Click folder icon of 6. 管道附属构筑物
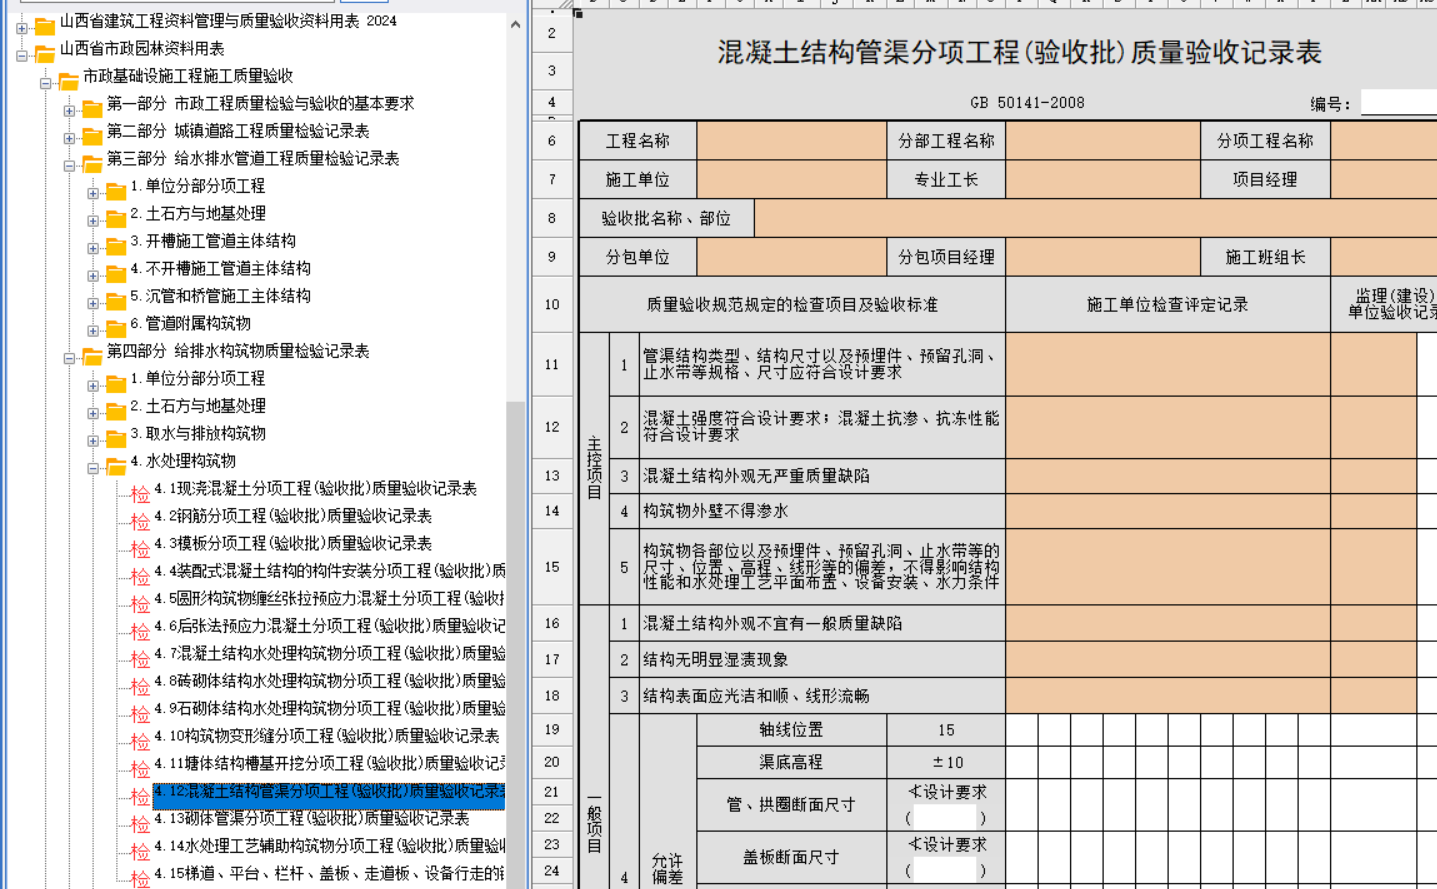This screenshot has height=889, width=1437. pos(116,325)
